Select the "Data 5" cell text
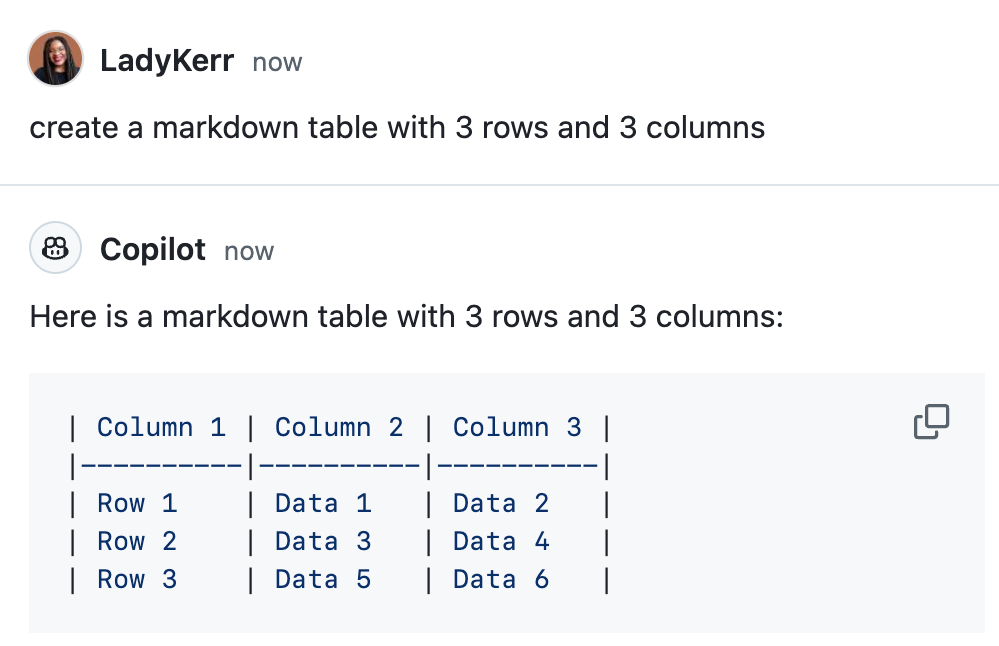 (323, 580)
